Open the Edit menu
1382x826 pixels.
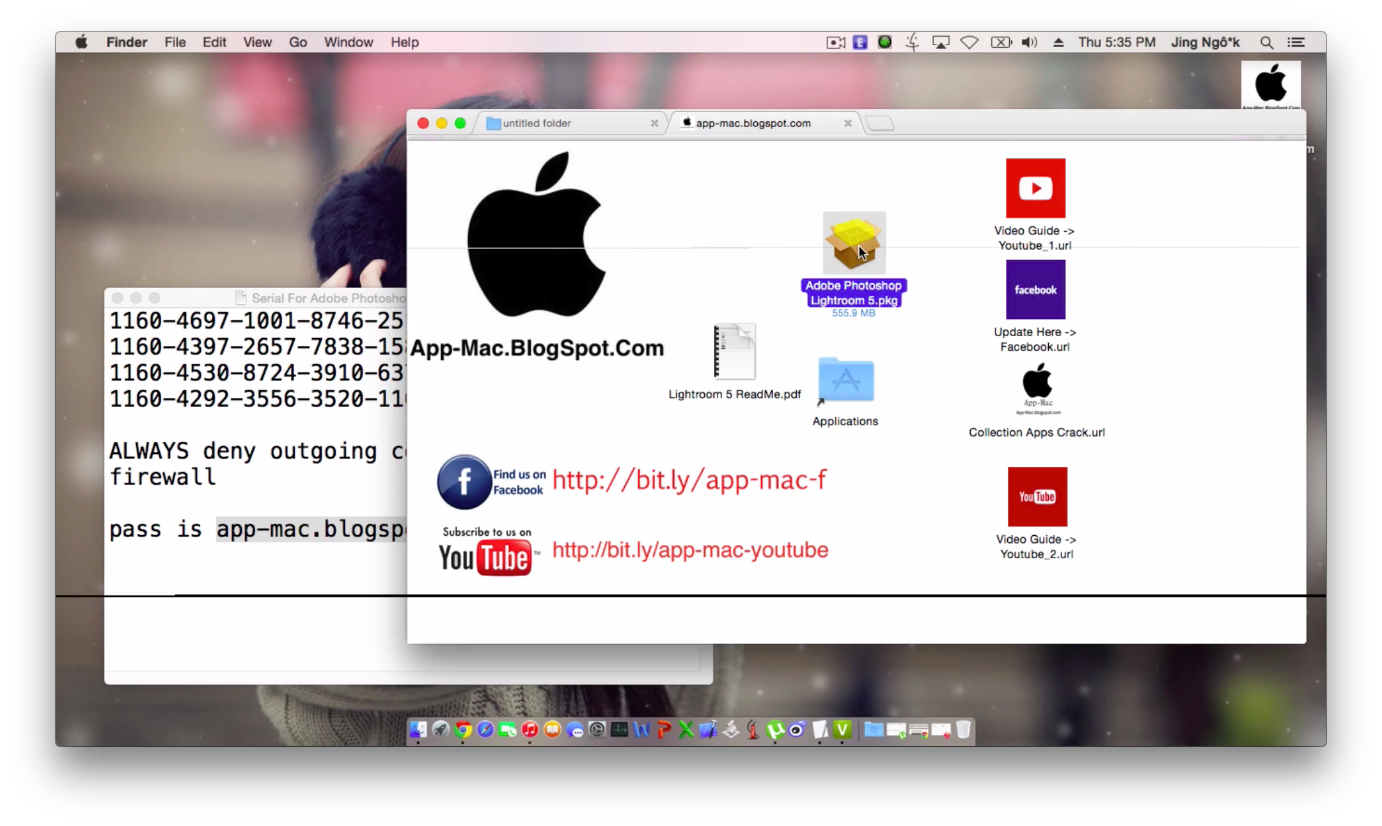(214, 42)
